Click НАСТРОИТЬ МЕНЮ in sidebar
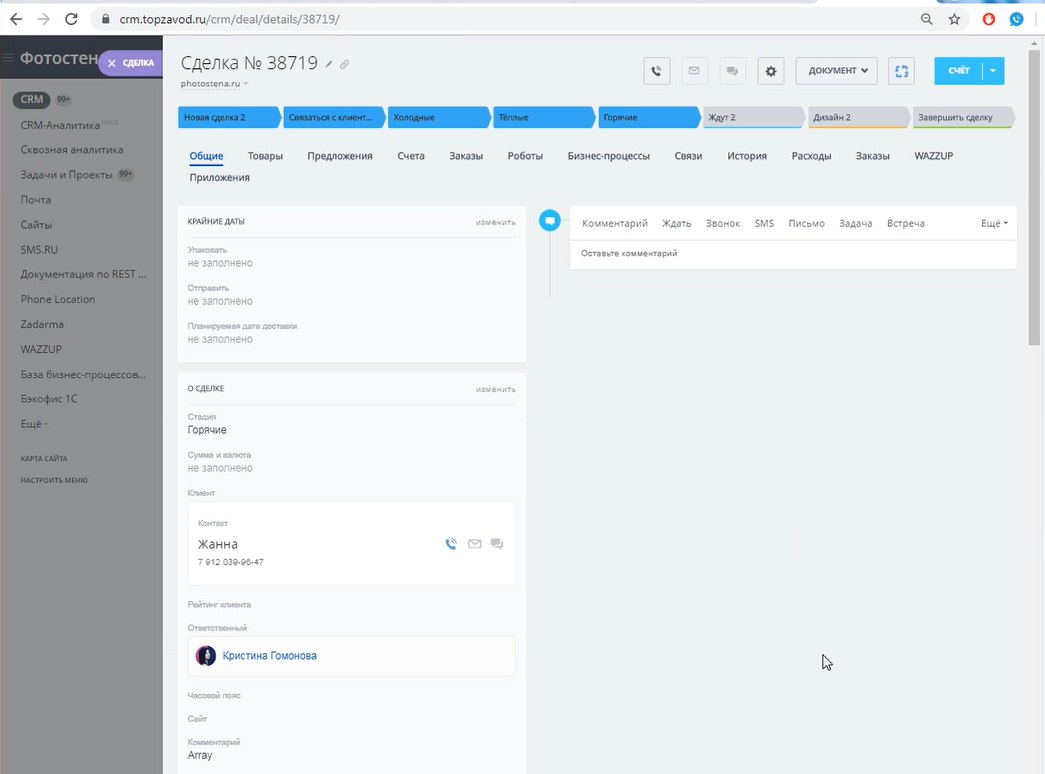1045x774 pixels. pyautogui.click(x=54, y=480)
